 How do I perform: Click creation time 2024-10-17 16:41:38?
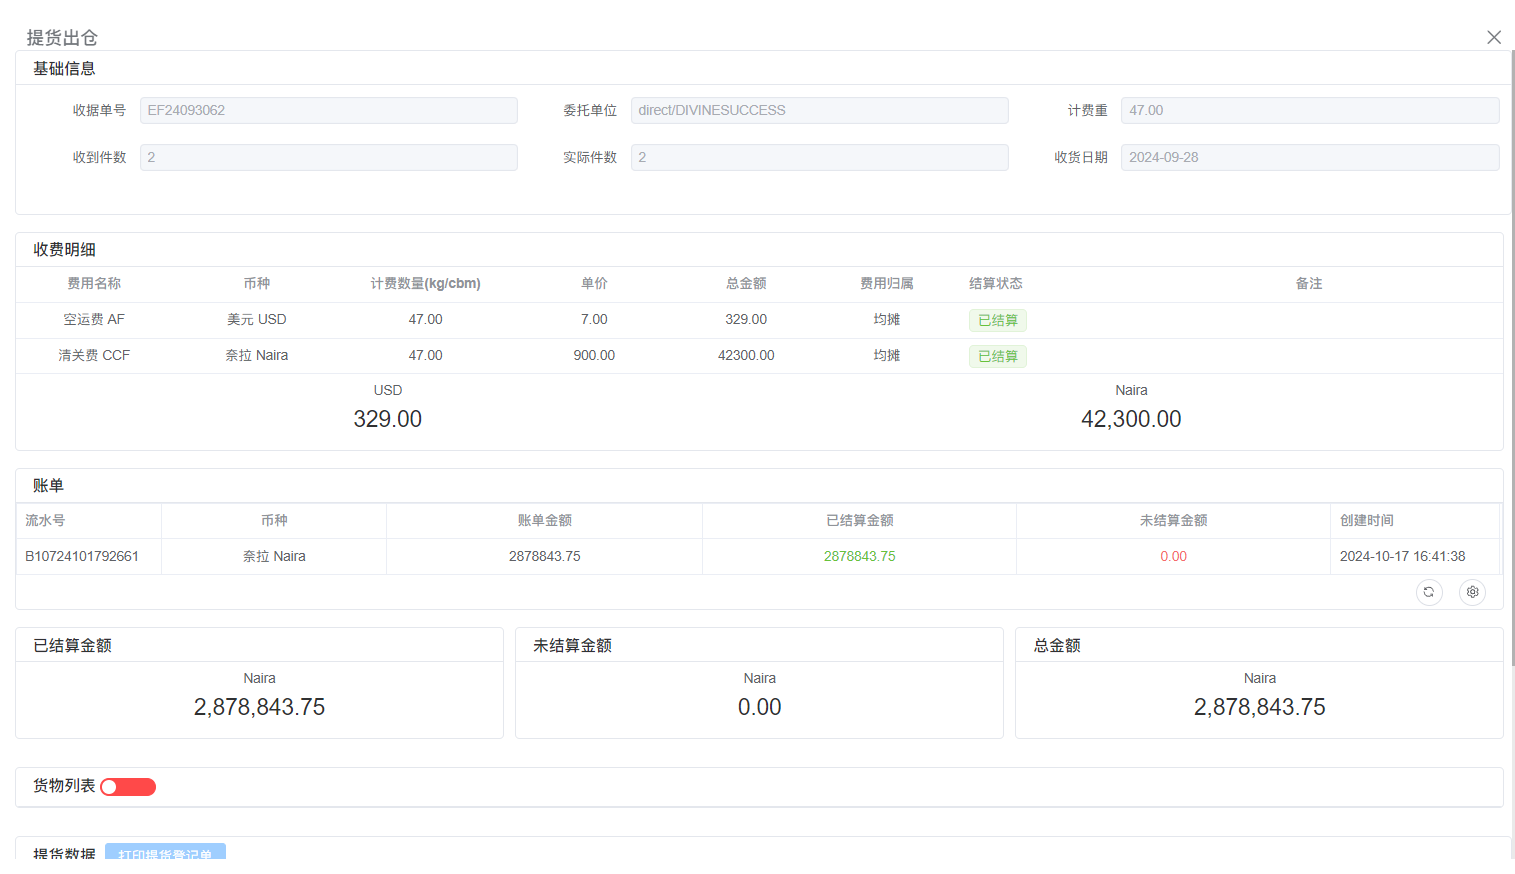[1403, 556]
